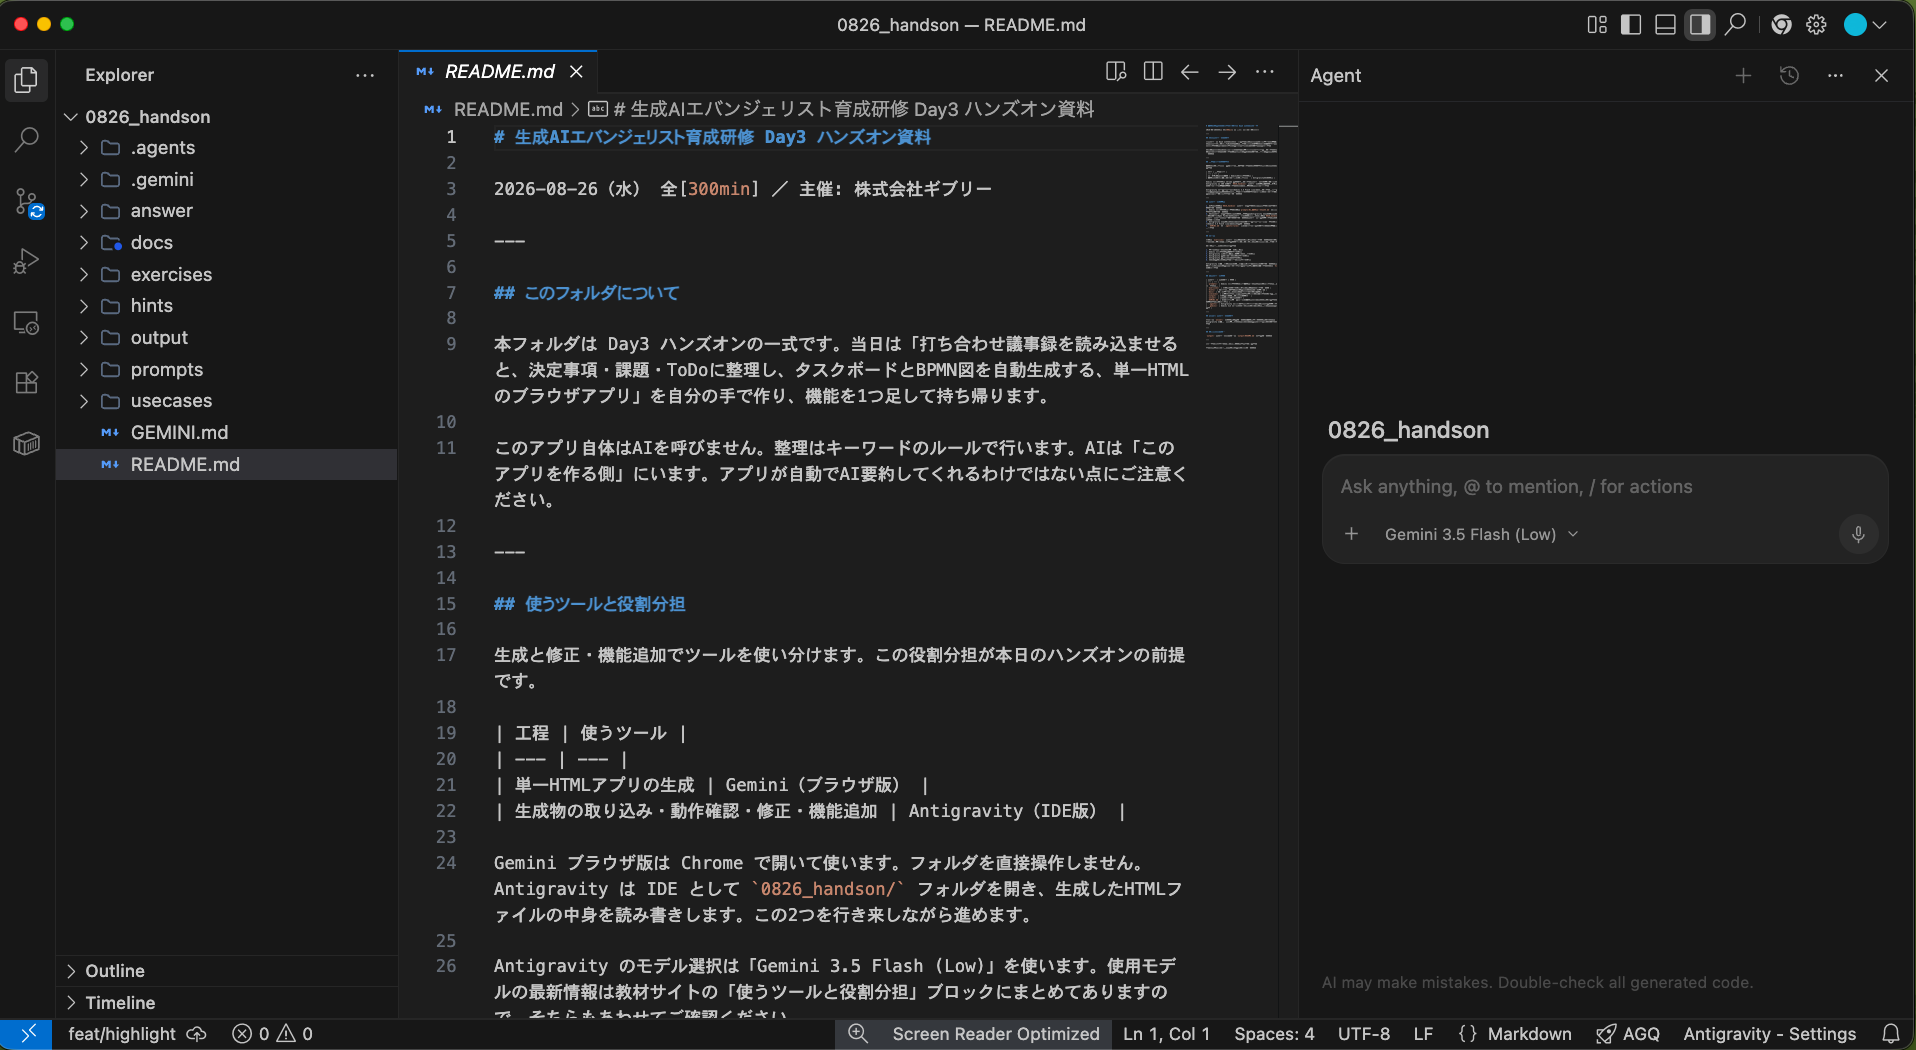
Task: Change indentation via Spaces: 4
Action: (1274, 1034)
